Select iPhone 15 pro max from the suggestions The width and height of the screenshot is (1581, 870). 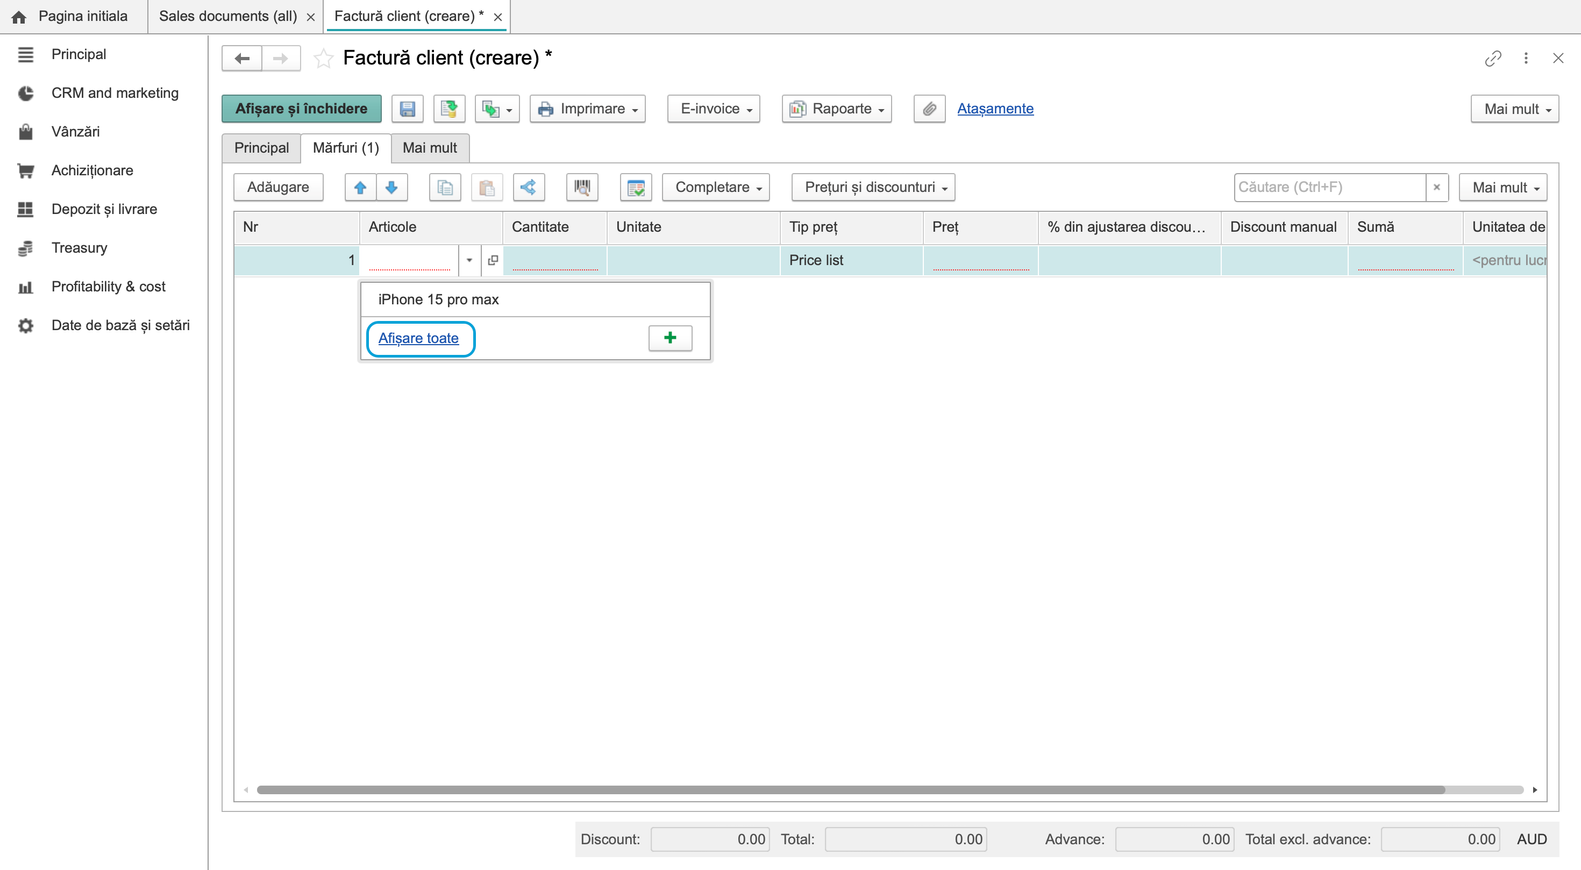coord(535,299)
